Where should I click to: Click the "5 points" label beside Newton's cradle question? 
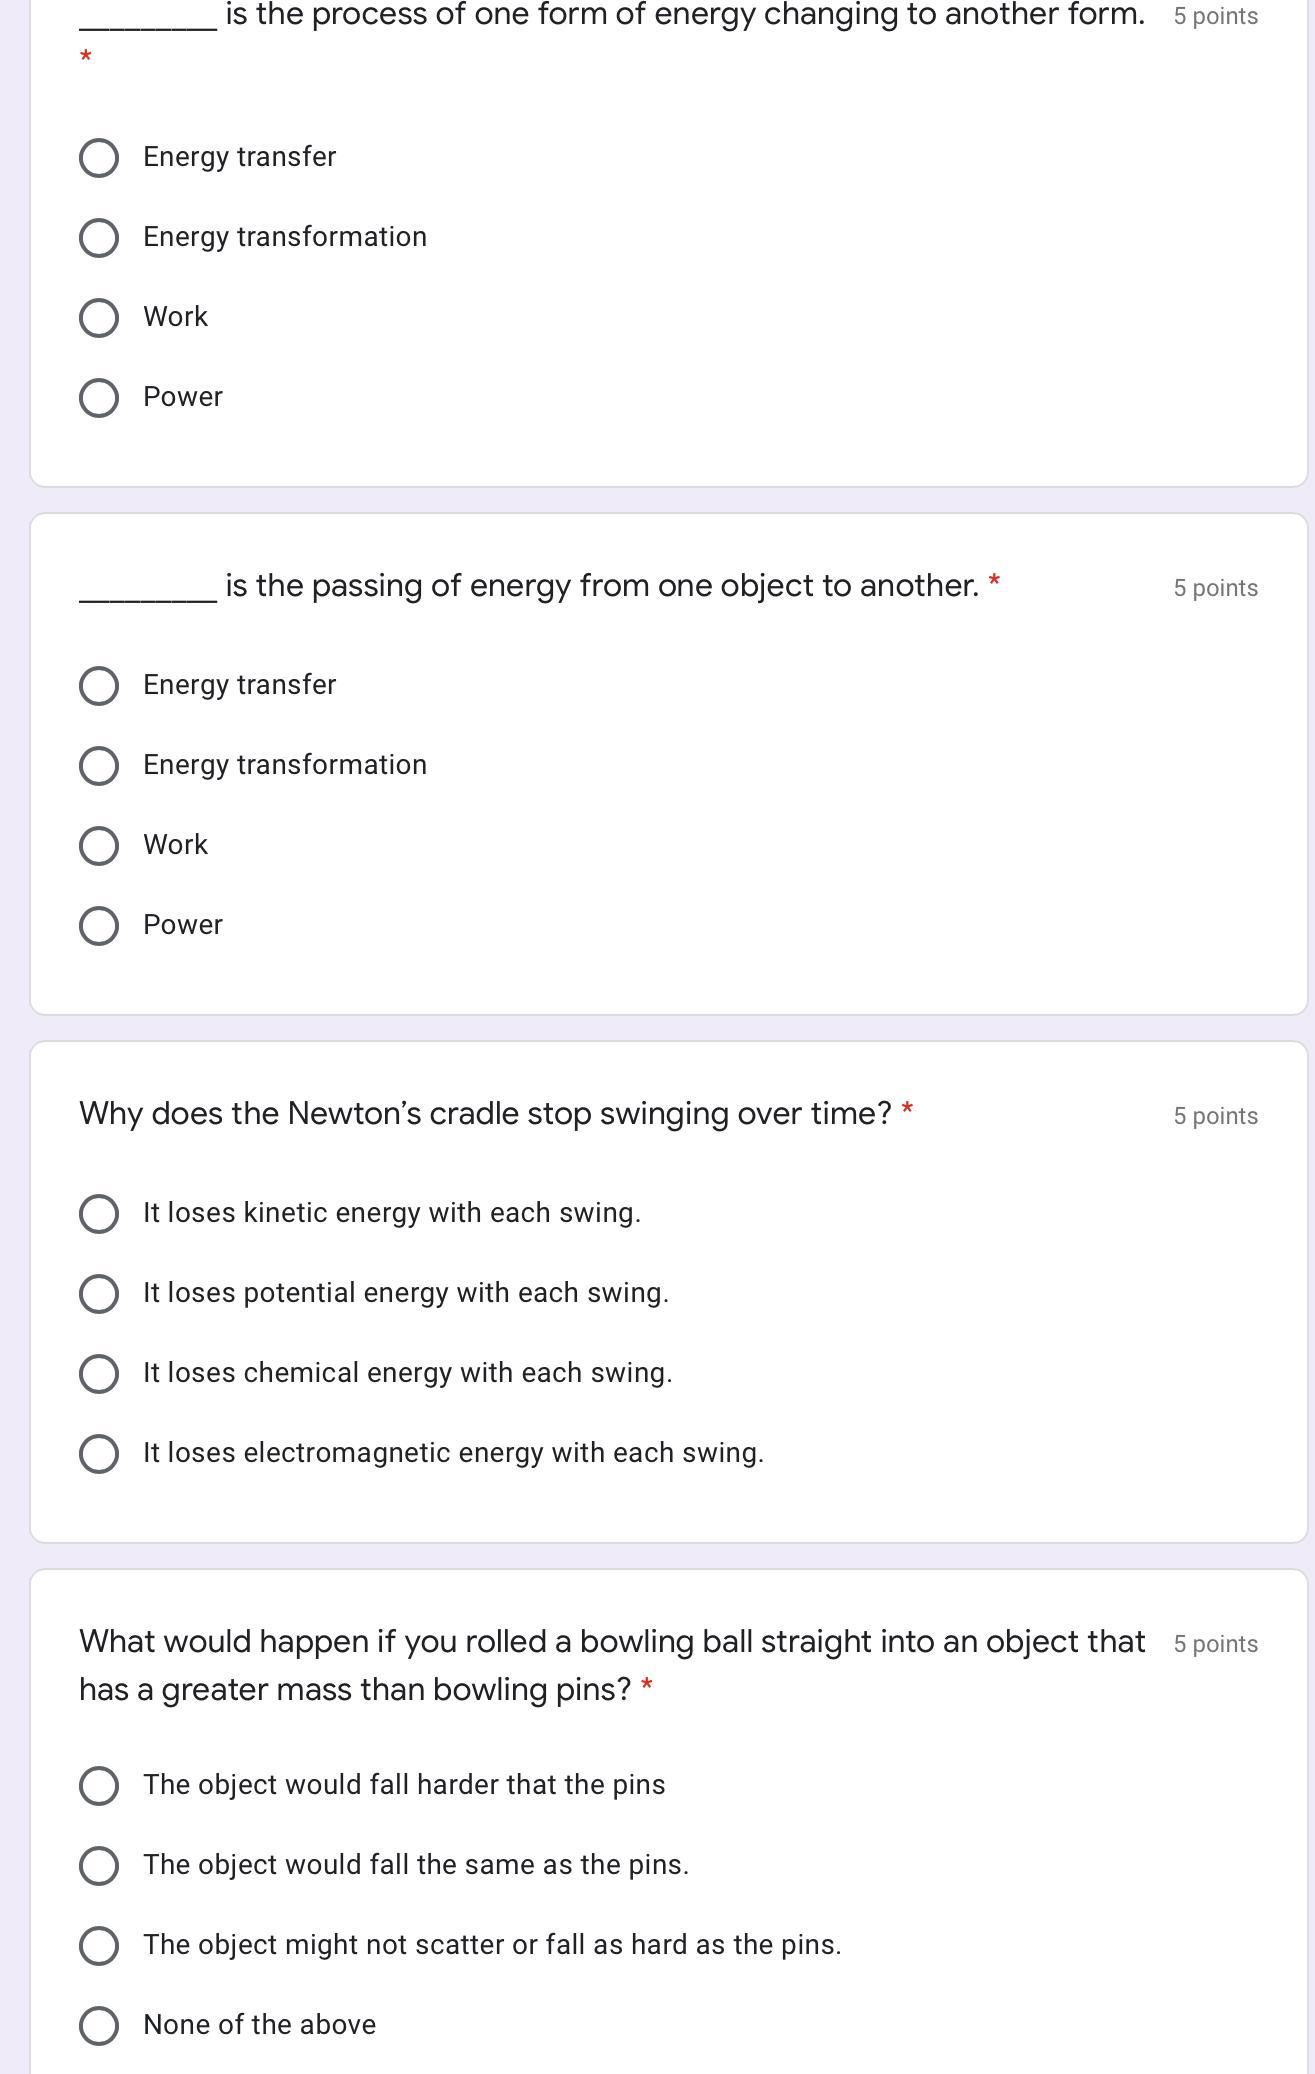point(1215,1116)
